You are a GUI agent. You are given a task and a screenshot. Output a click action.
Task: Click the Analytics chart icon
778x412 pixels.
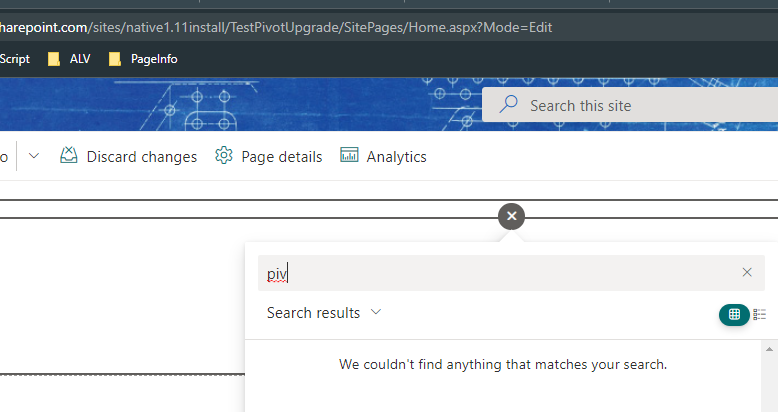pyautogui.click(x=349, y=155)
